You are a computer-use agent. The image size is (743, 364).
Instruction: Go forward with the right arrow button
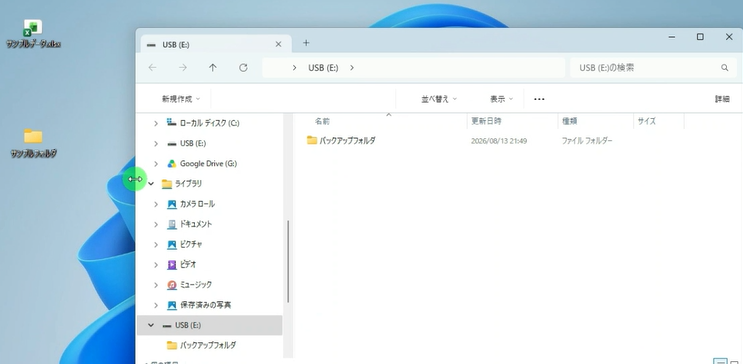[182, 68]
